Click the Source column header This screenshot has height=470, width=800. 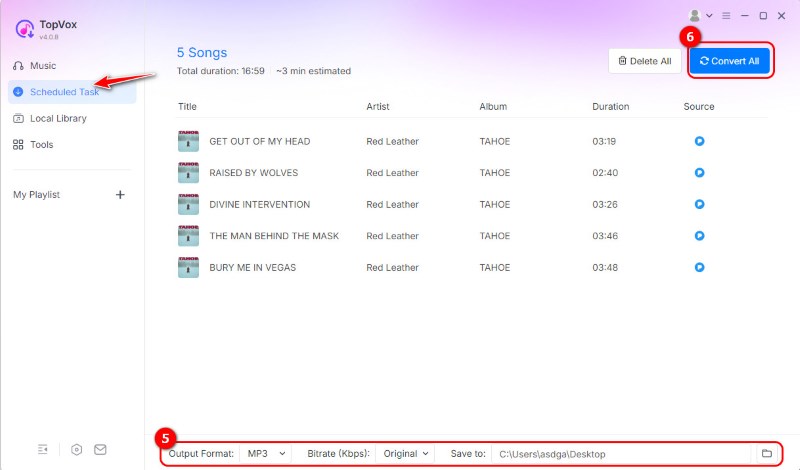coord(699,107)
